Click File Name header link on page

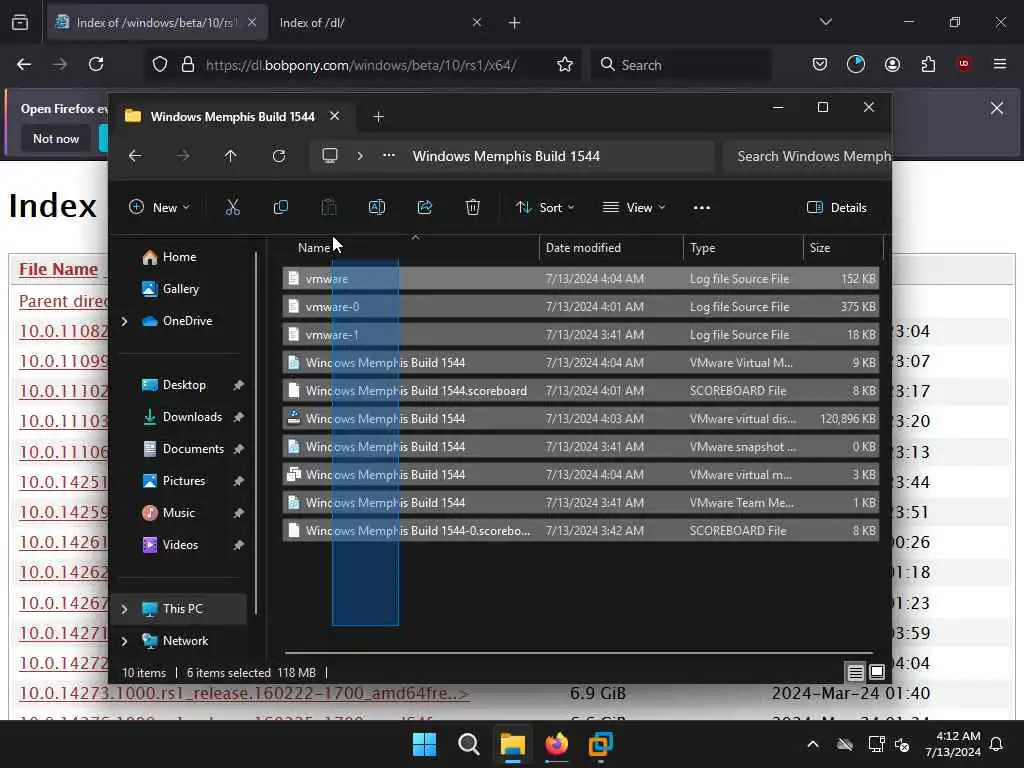click(x=58, y=269)
